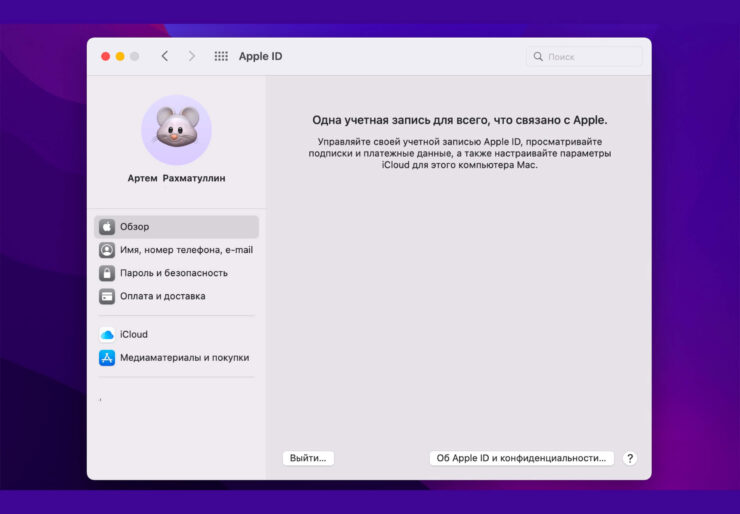Screen dimensions: 740x514
Task: Go back with the left chevron
Action: click(x=165, y=56)
